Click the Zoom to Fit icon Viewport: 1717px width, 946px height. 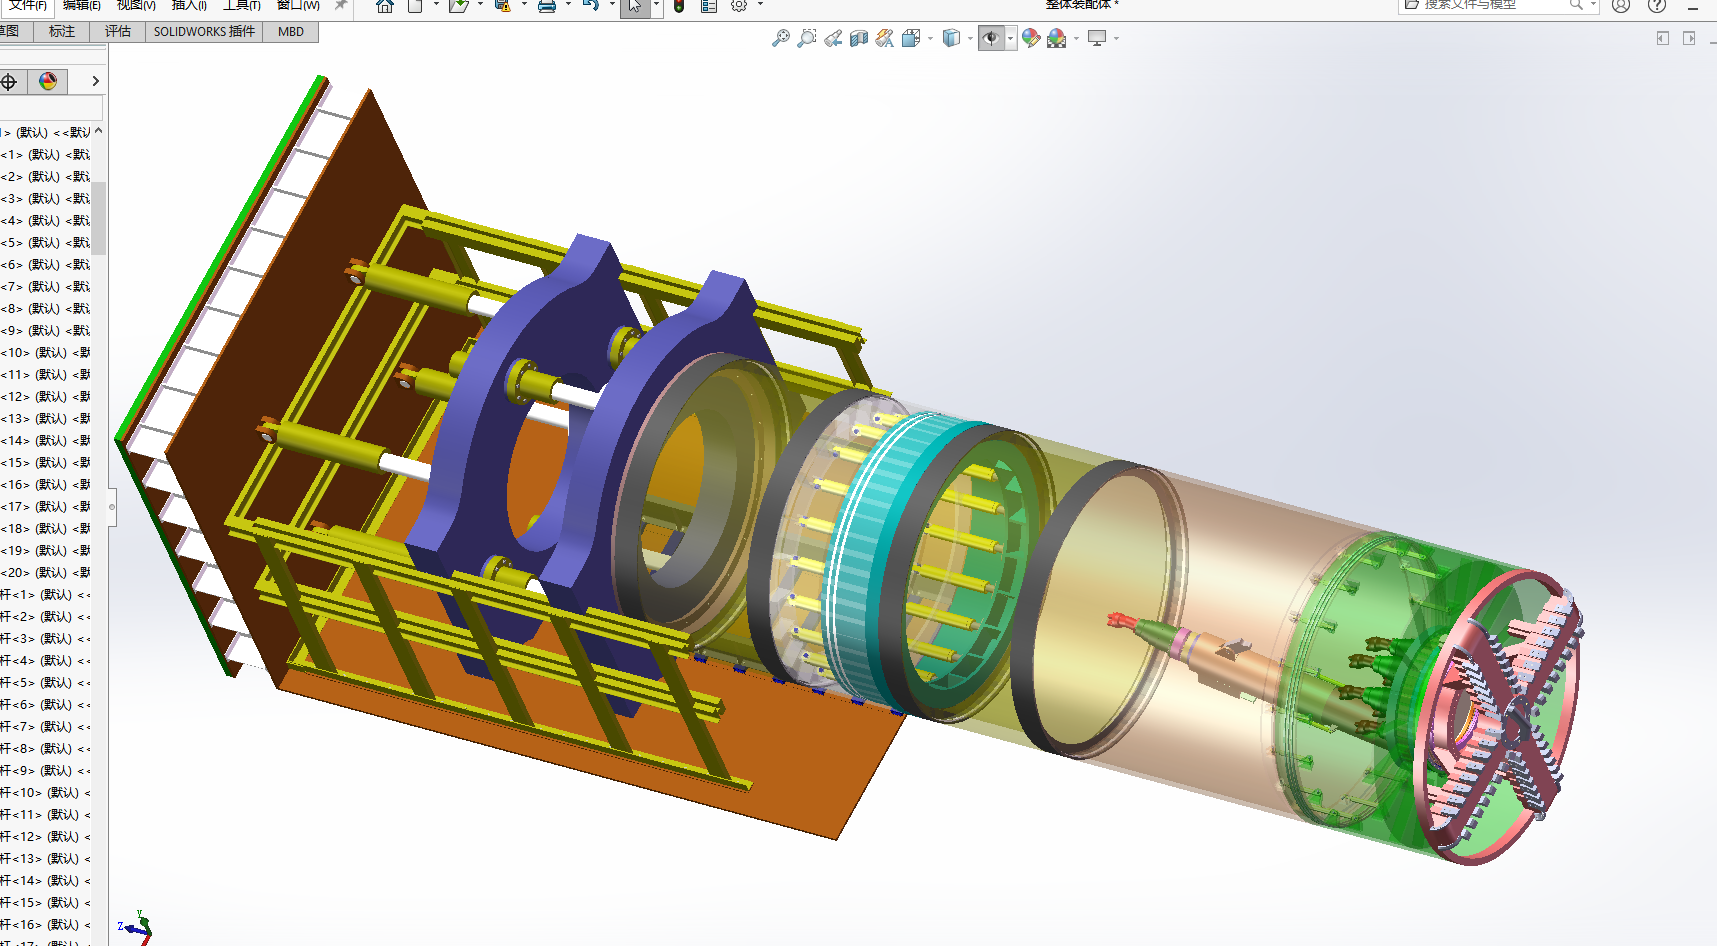(x=781, y=38)
